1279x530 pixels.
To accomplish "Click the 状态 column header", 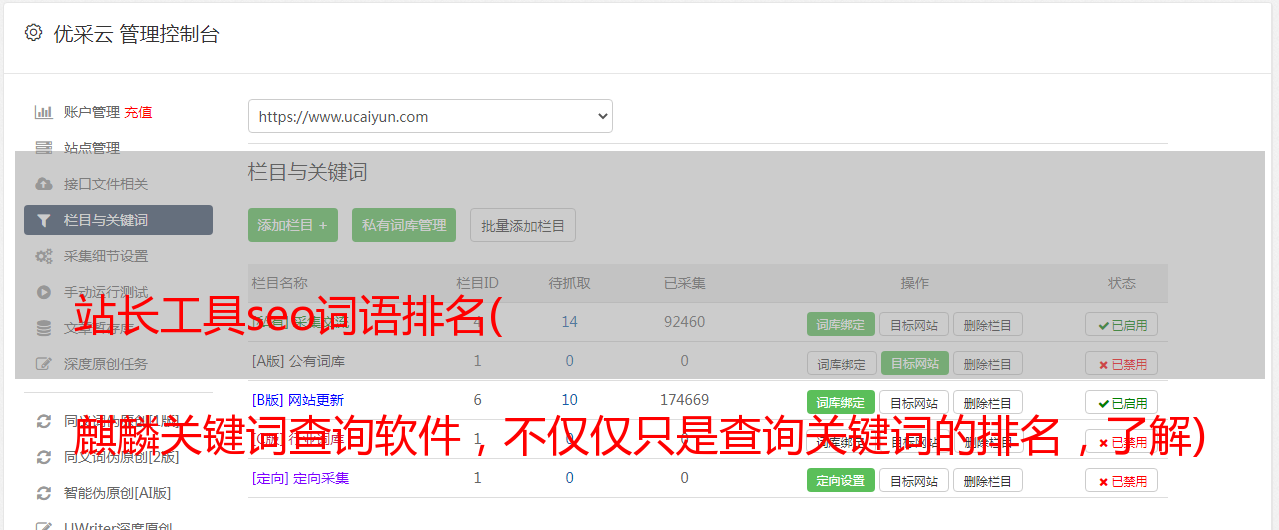I will (1122, 283).
